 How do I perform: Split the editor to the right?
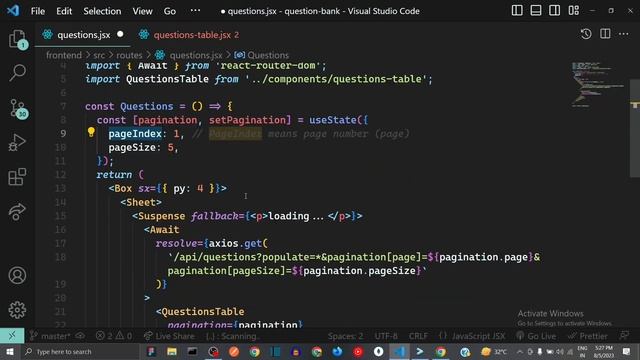click(605, 34)
